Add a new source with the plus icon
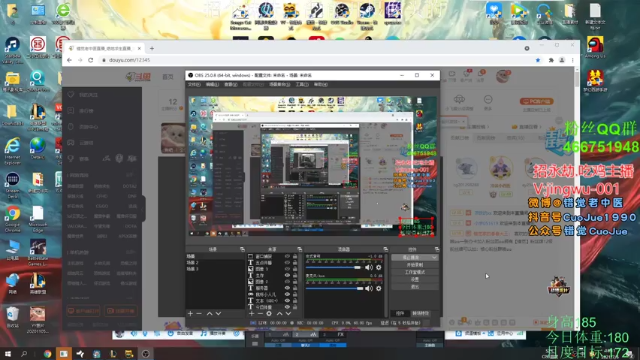 pyautogui.click(x=251, y=313)
